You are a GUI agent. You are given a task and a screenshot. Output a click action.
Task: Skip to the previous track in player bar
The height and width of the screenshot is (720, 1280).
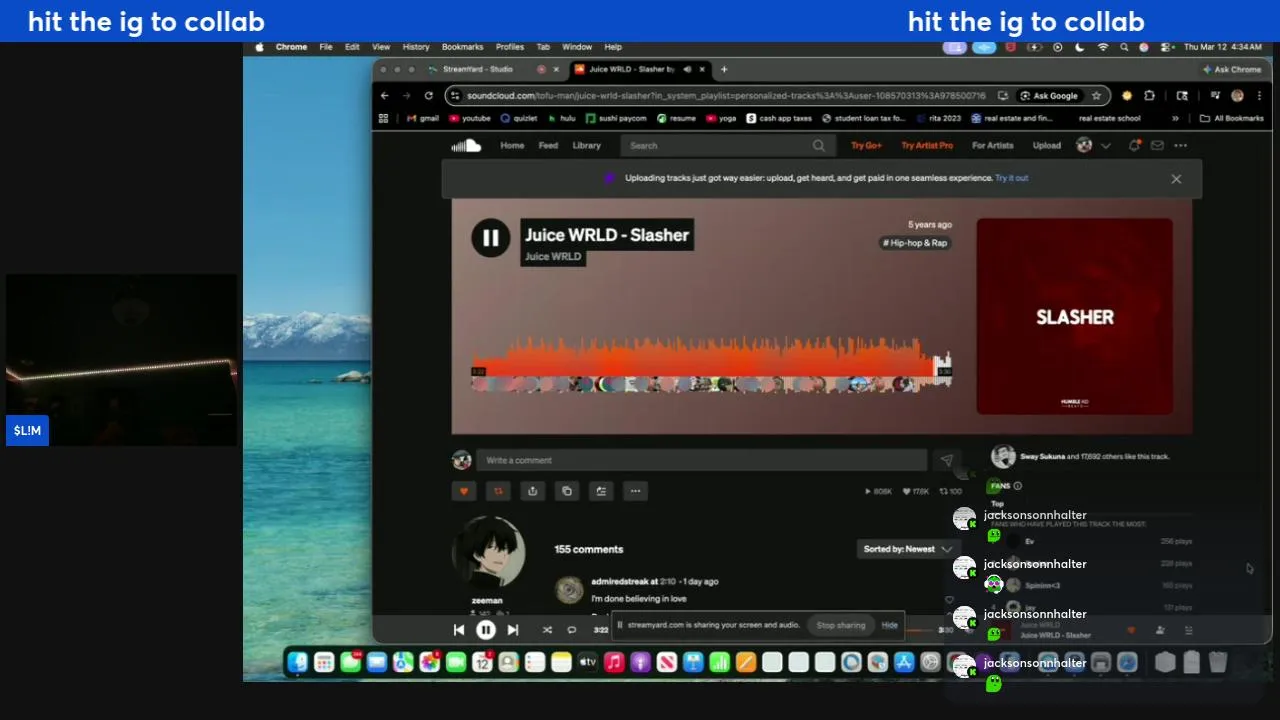[x=459, y=630]
